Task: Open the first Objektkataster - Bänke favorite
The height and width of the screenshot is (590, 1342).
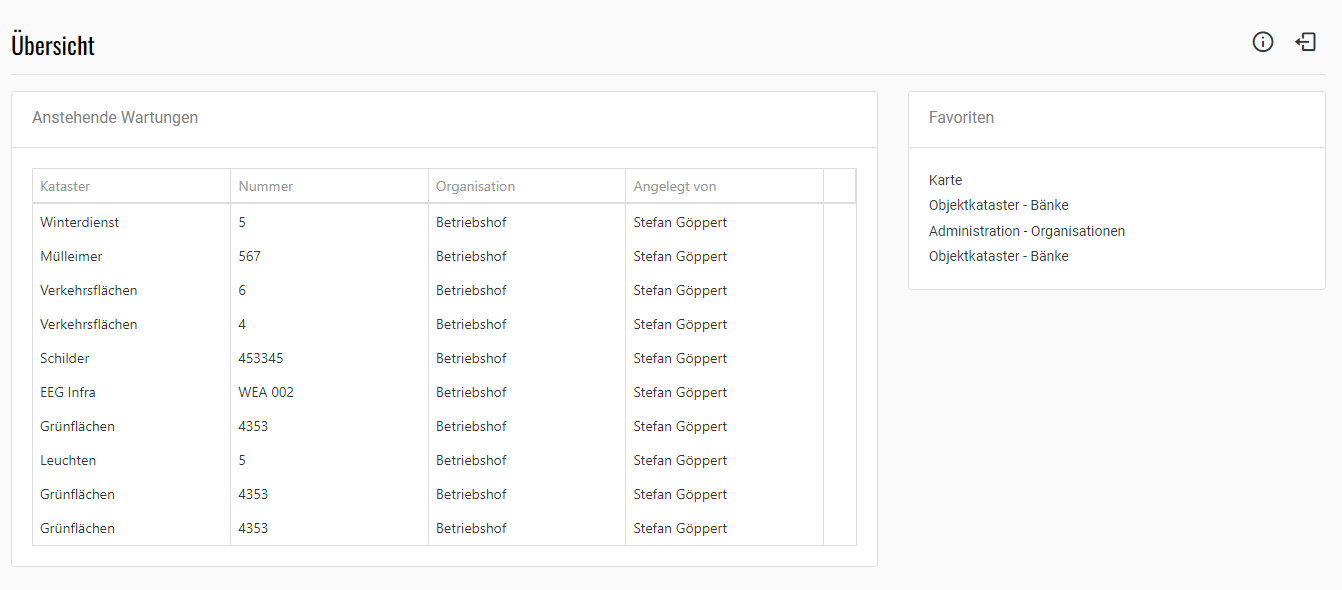Action: pos(998,205)
